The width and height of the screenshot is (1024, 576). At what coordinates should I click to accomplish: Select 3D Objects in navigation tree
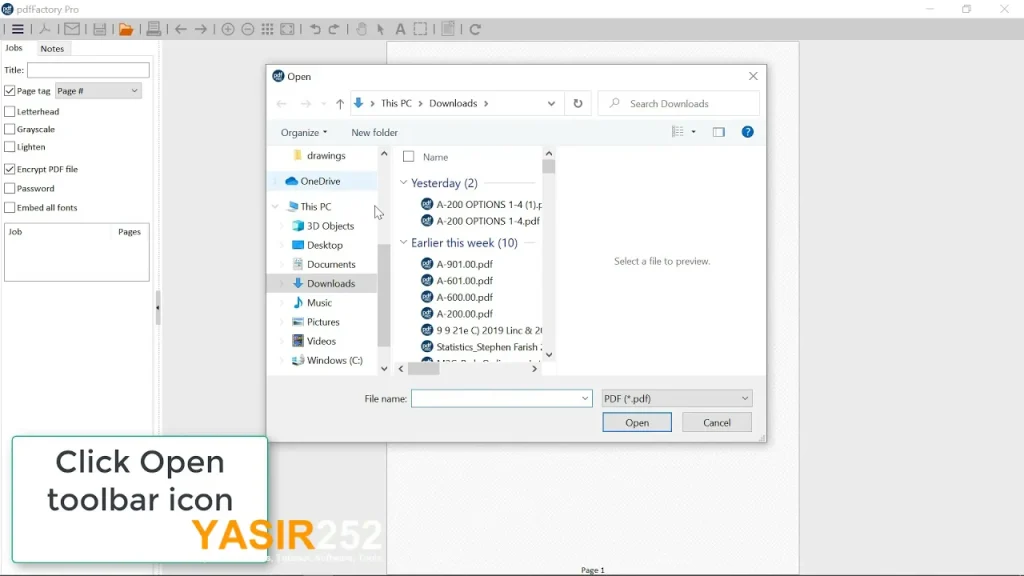[x=330, y=226]
